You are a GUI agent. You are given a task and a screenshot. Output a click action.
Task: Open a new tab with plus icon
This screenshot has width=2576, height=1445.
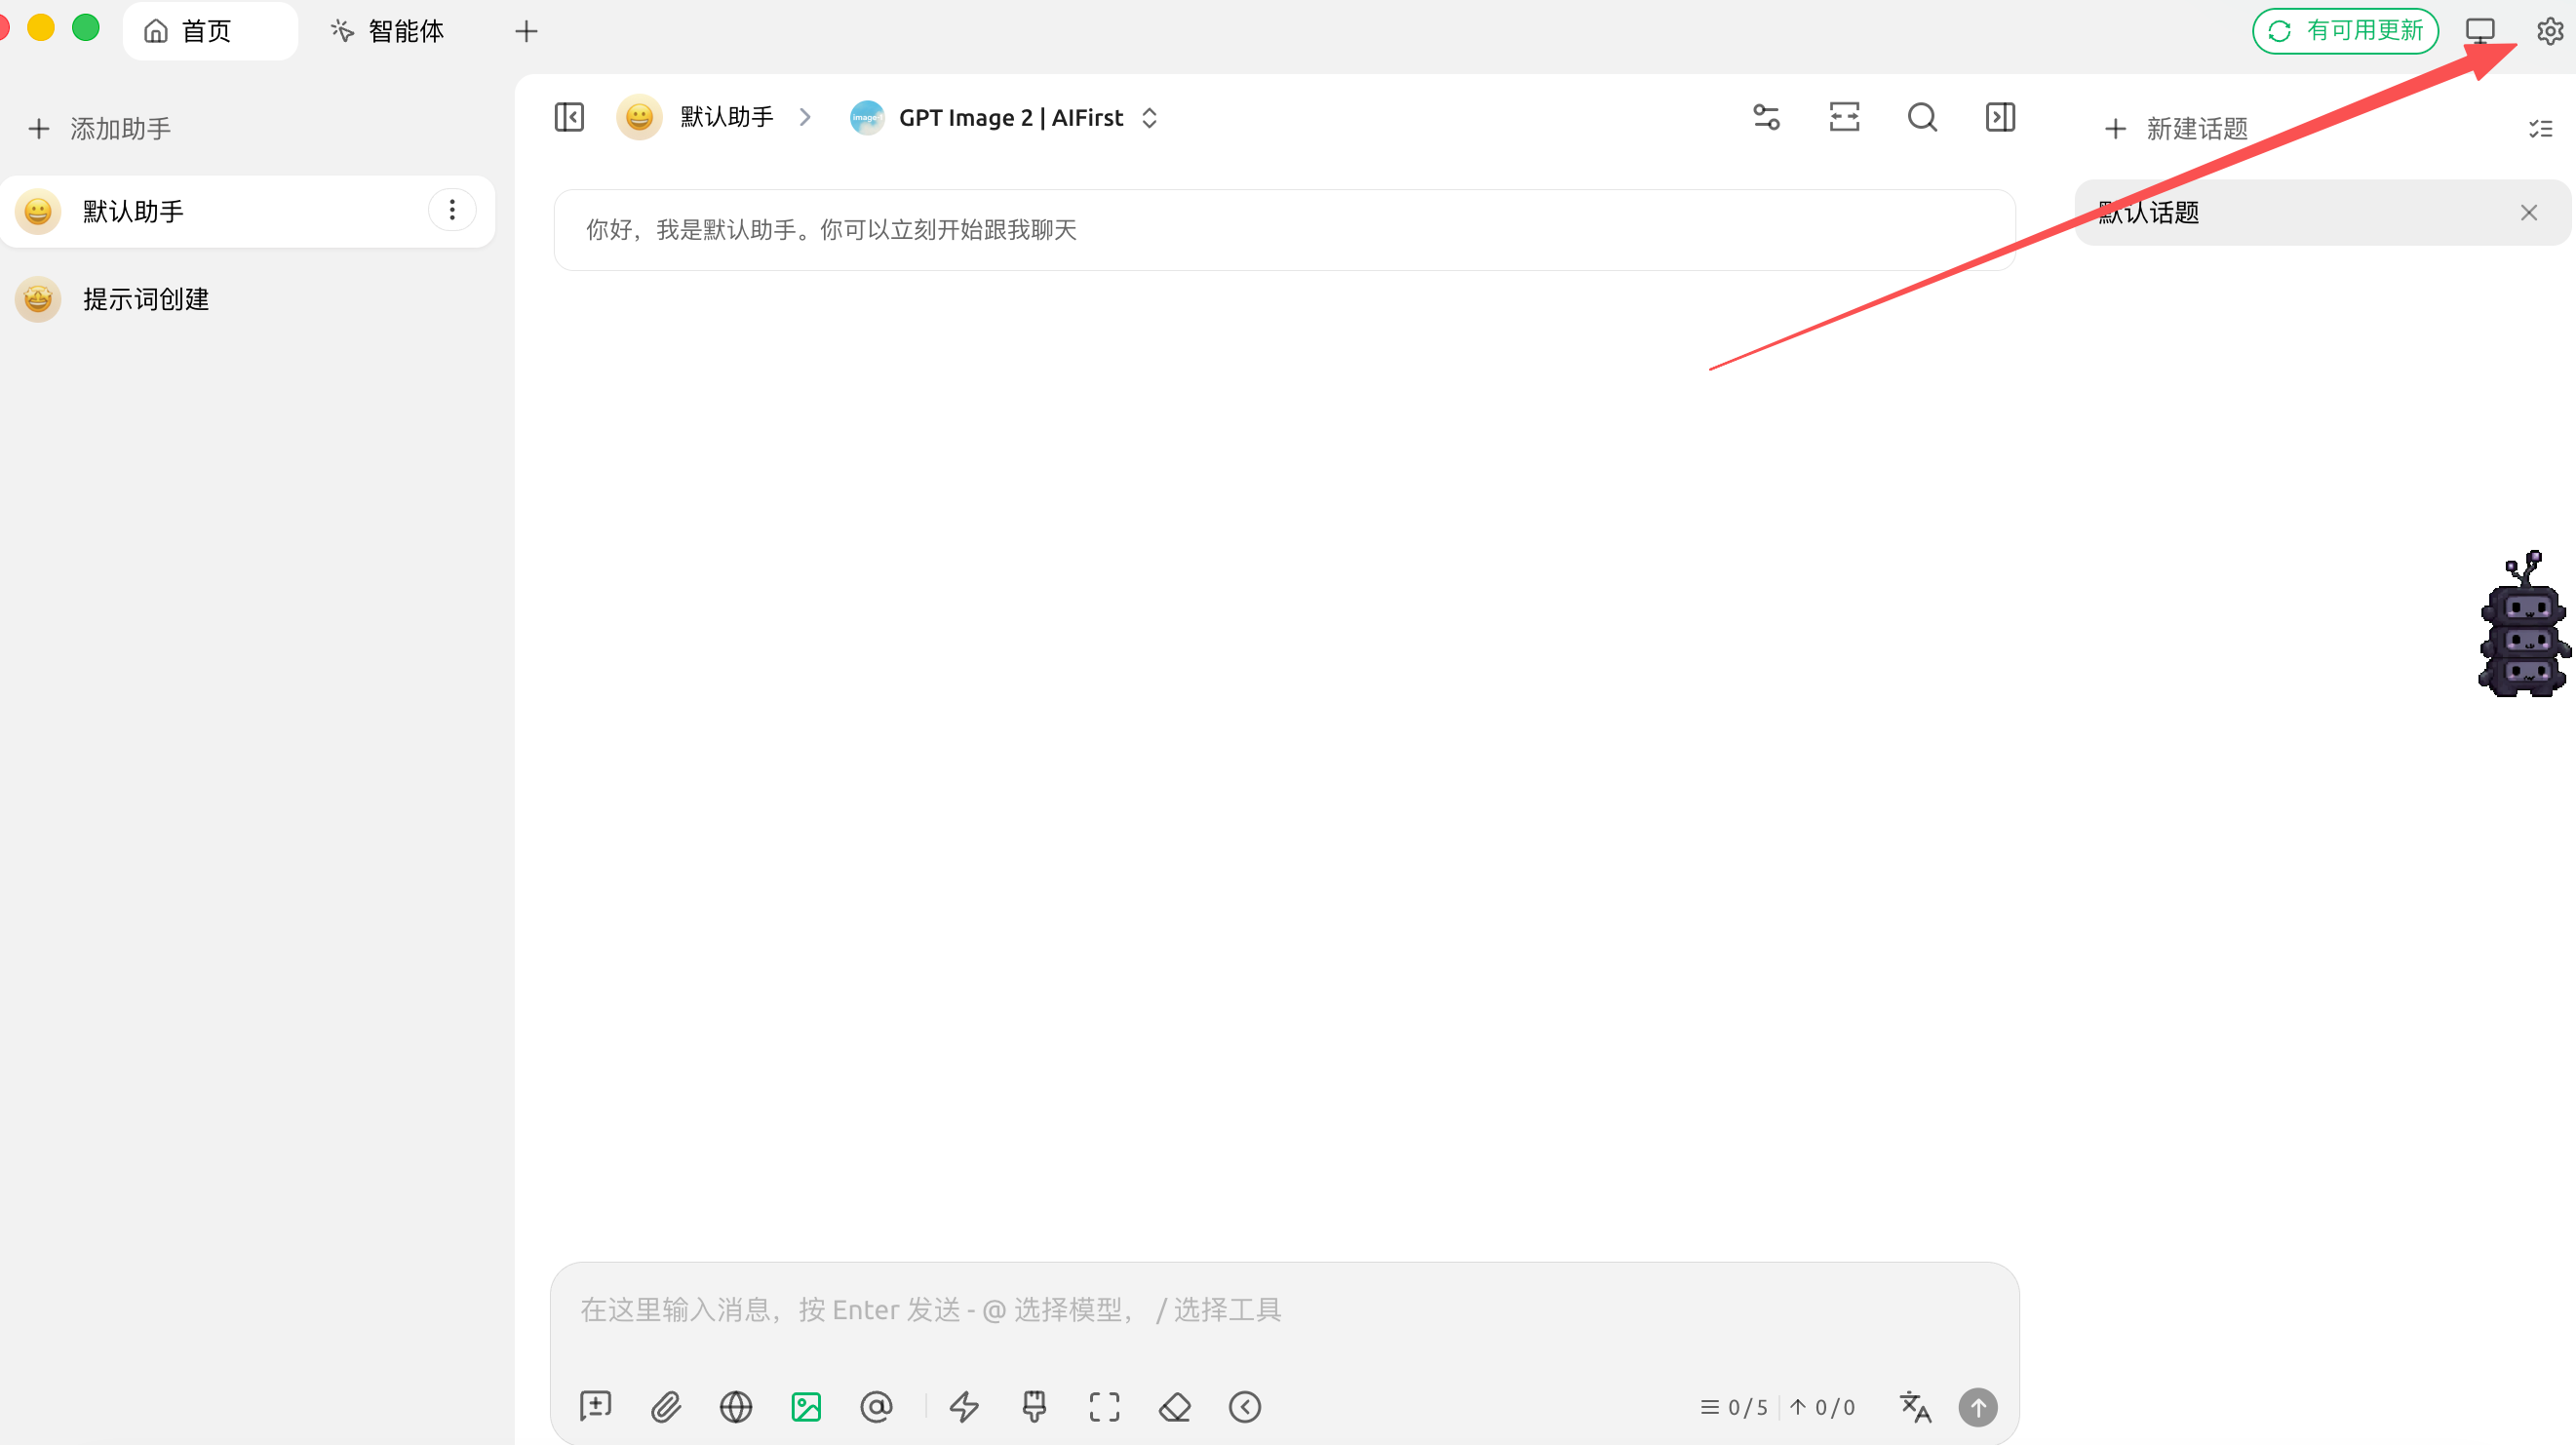(526, 31)
